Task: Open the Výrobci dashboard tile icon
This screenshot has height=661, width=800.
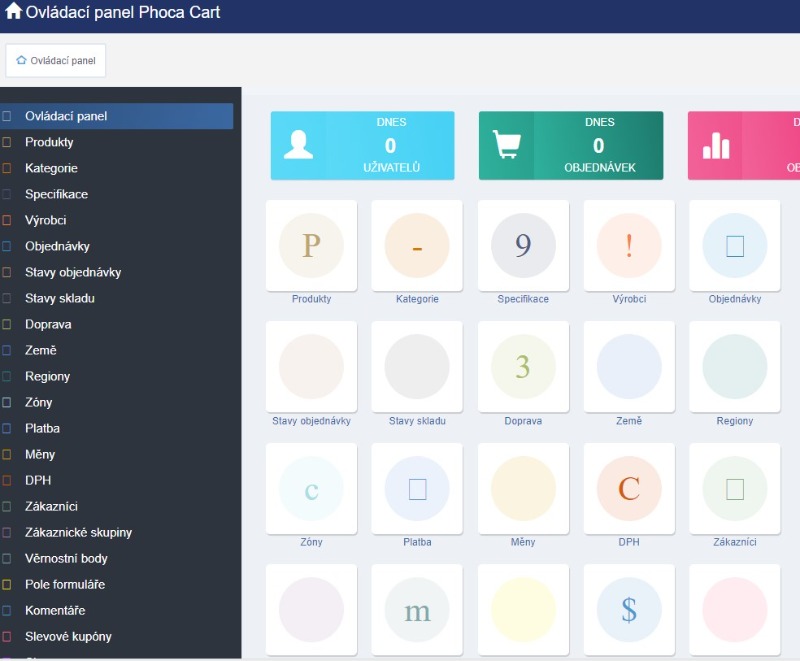Action: point(629,245)
